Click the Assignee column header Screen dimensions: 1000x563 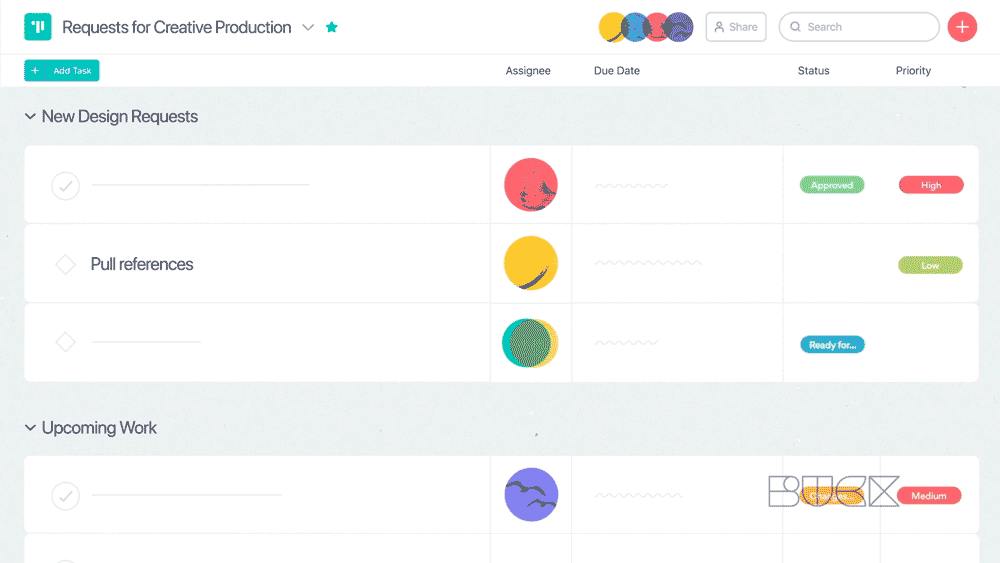tap(528, 71)
